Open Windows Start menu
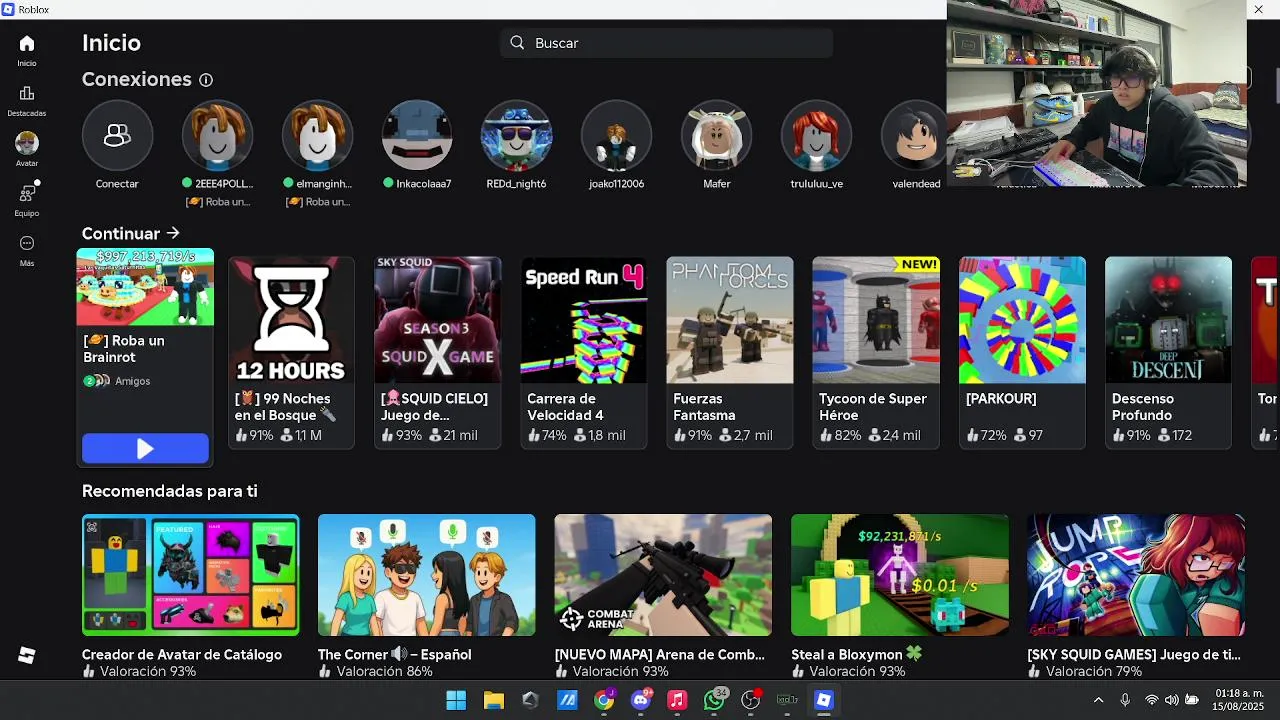The height and width of the screenshot is (720, 1280). point(456,700)
